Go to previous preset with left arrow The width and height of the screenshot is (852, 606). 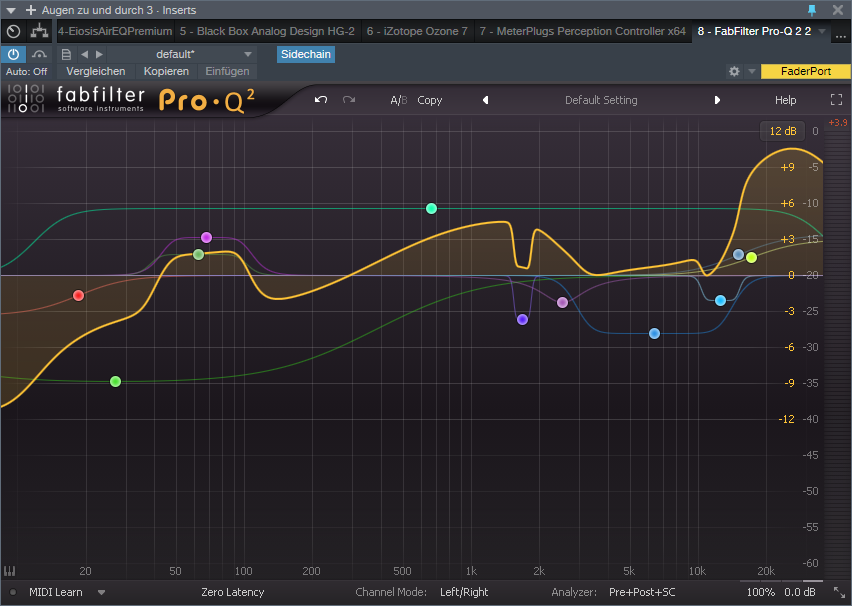pyautogui.click(x=84, y=54)
